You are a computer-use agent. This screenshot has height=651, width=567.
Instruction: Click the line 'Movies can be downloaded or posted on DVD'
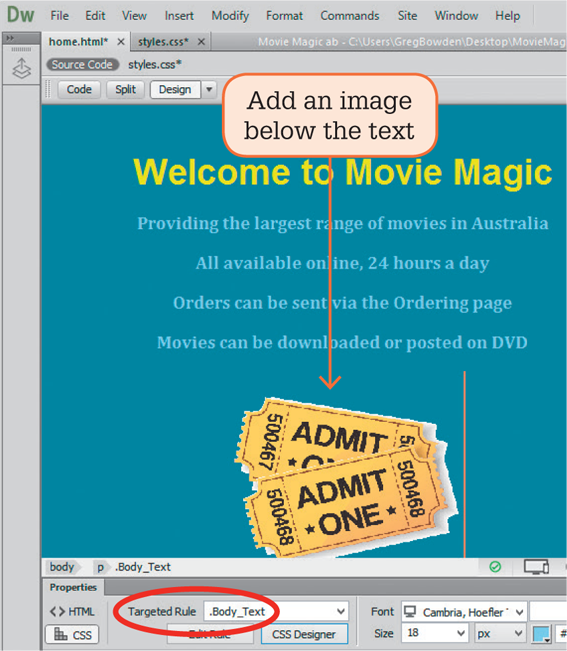click(x=342, y=343)
